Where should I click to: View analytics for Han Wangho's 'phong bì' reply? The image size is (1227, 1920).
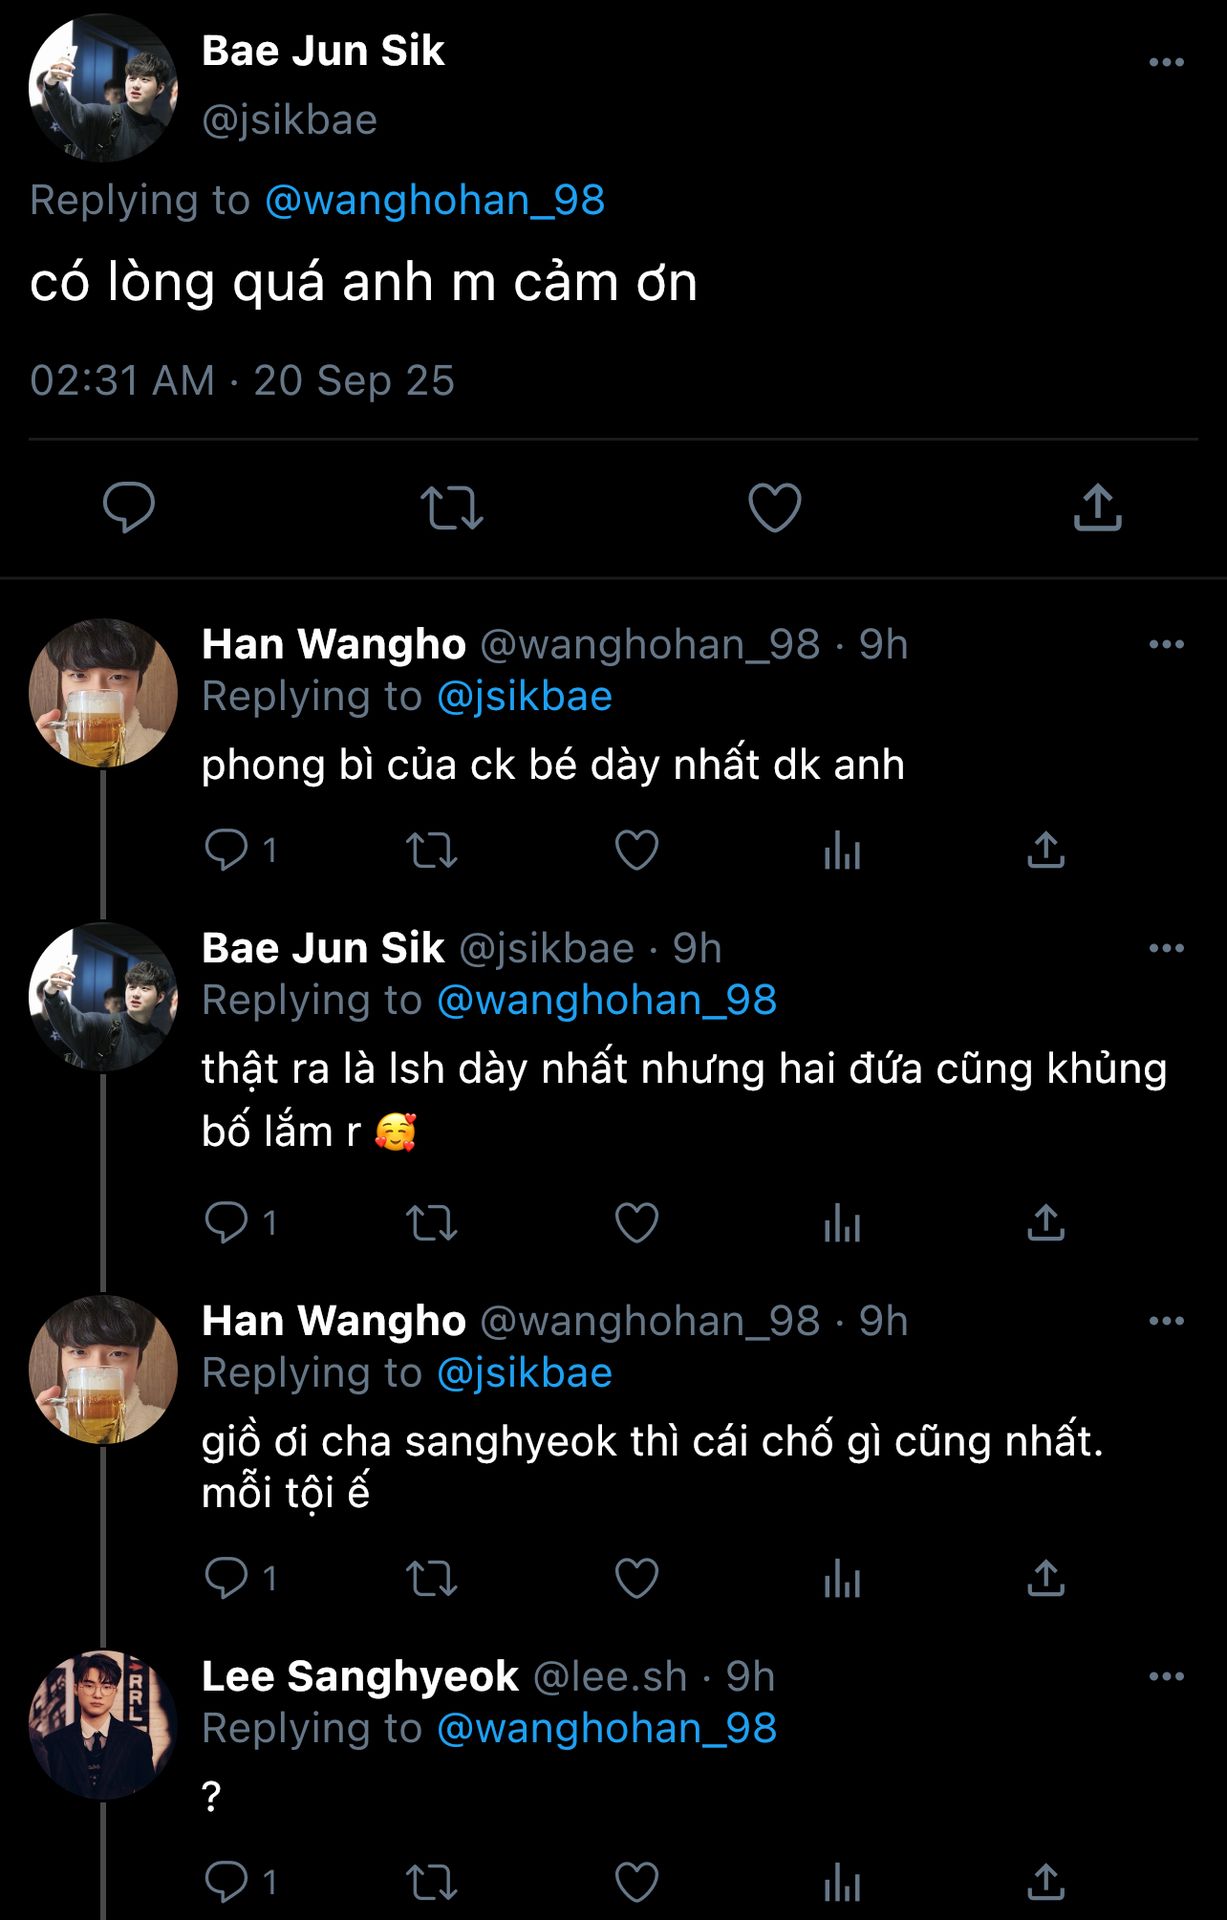point(842,851)
